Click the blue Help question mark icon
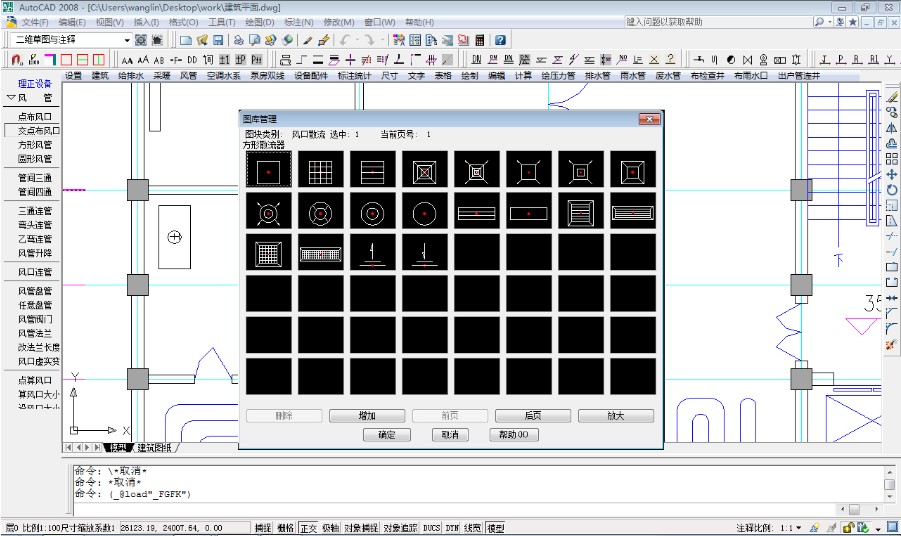Screen dimensions: 901x536 [499, 40]
